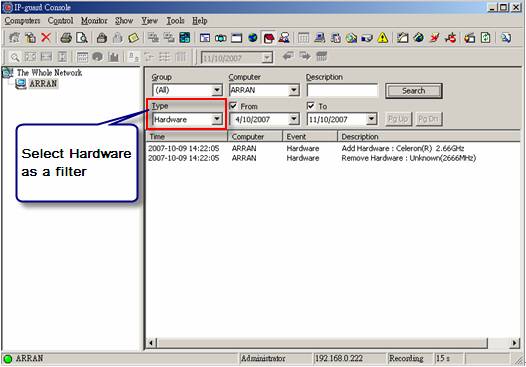Open the Group dropdown showing (All)
526x367 pixels.
click(x=216, y=90)
